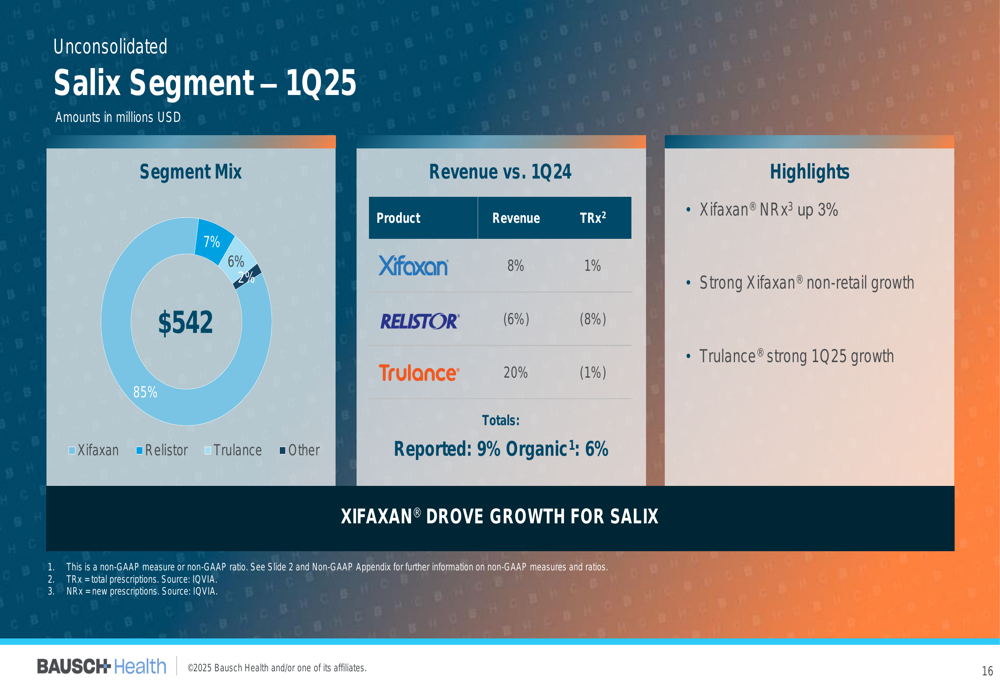Screen dimensions: 1000x685
Task: Click the "Totals:" label
Action: [501, 420]
